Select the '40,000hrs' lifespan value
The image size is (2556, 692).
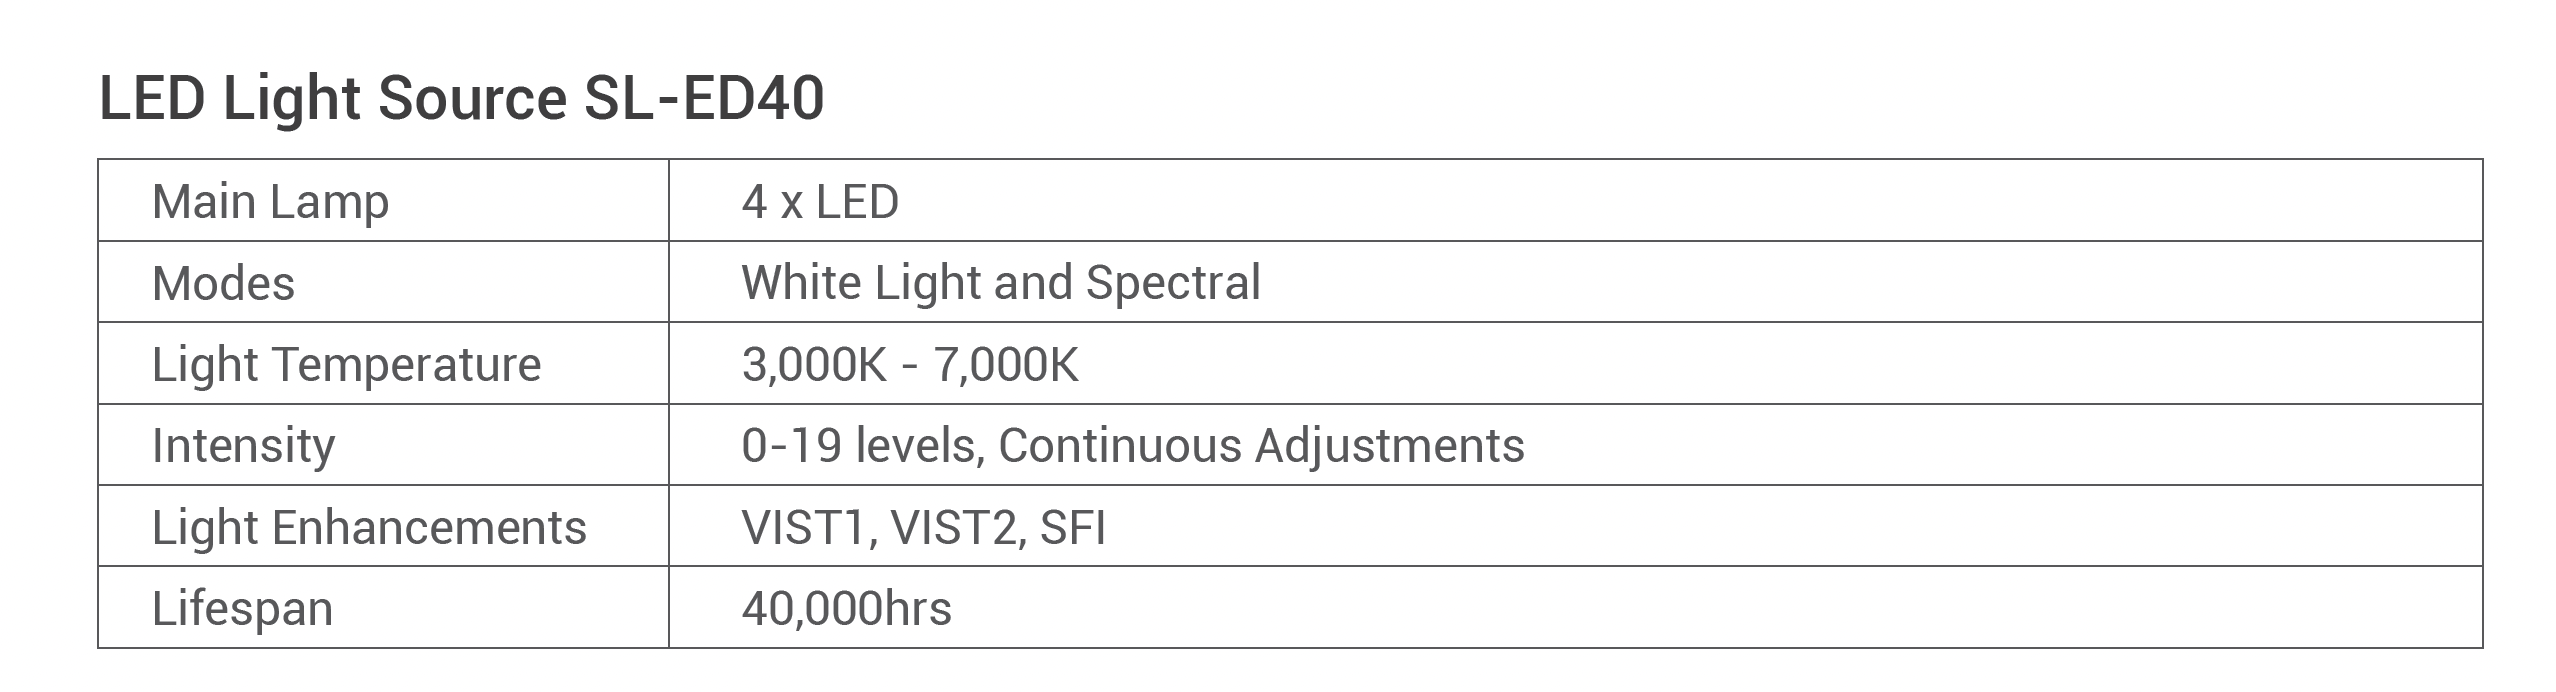[846, 608]
